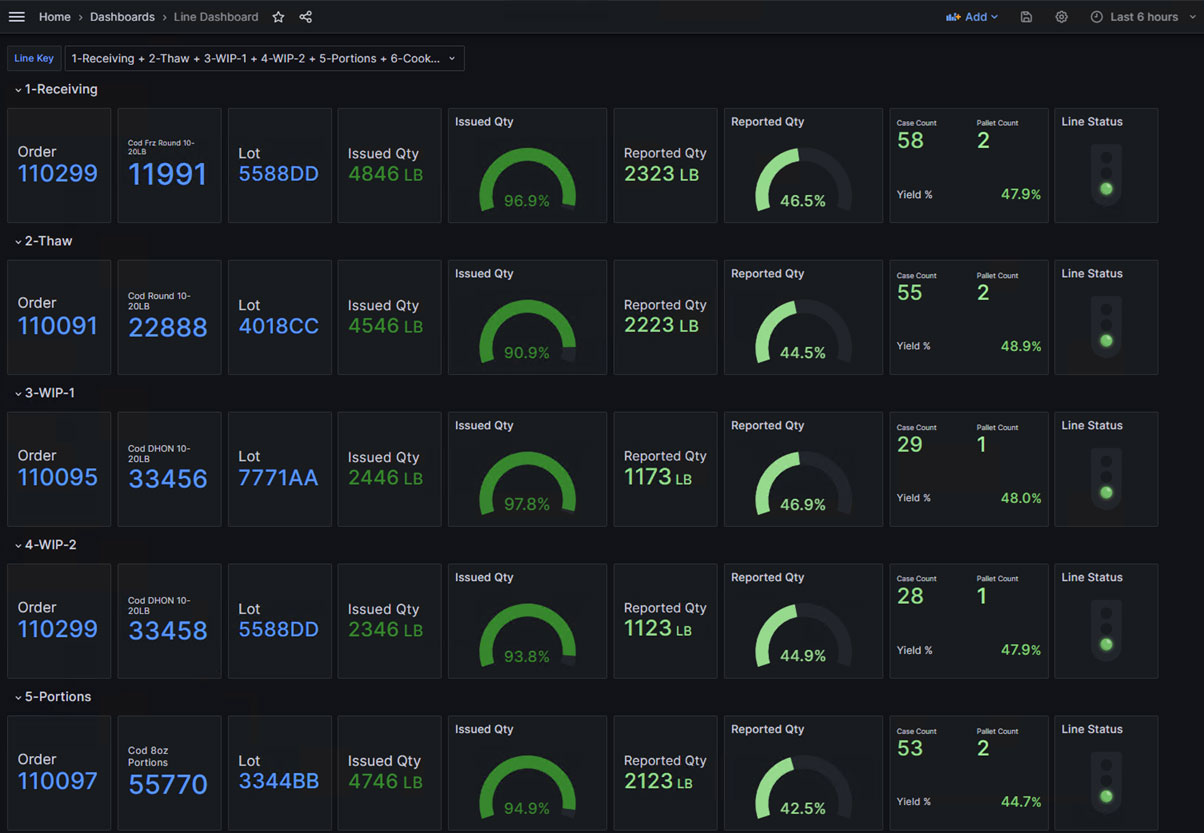Click the 3-WIP-1 line status traffic light
Viewport: 1204px width, 833px height.
pos(1105,478)
